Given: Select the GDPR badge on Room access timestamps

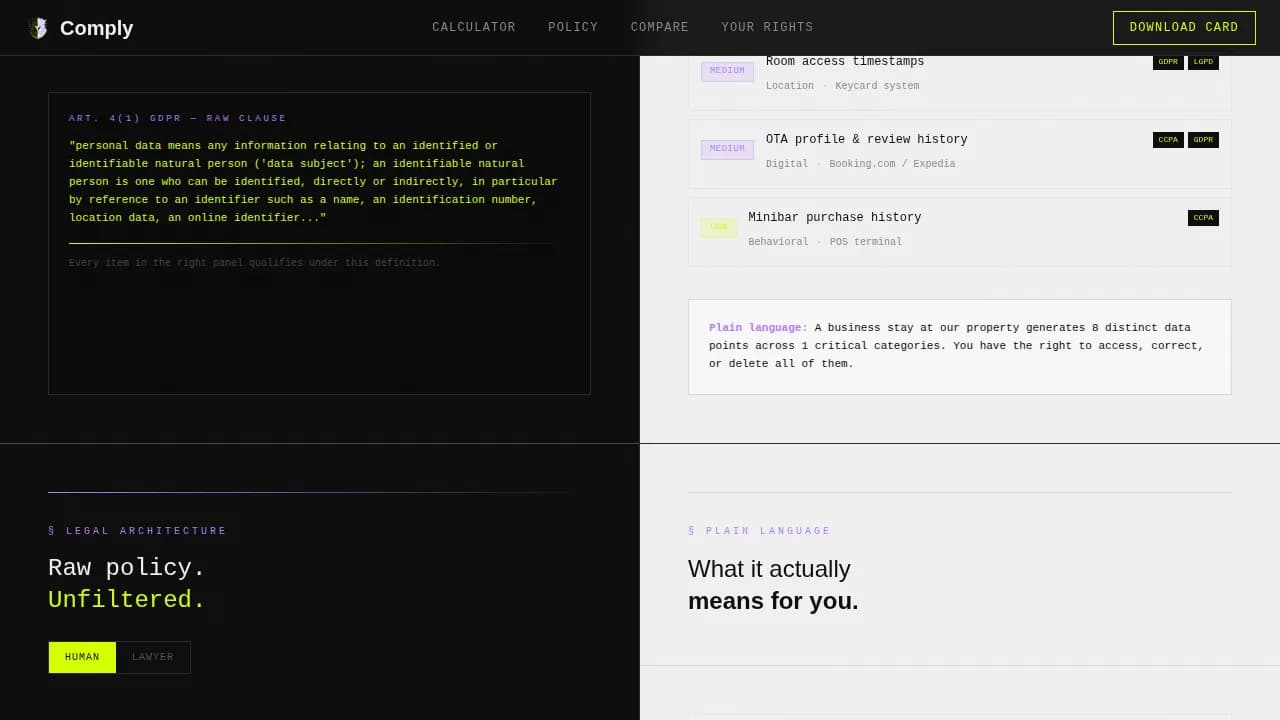Looking at the screenshot, I should point(1167,61).
